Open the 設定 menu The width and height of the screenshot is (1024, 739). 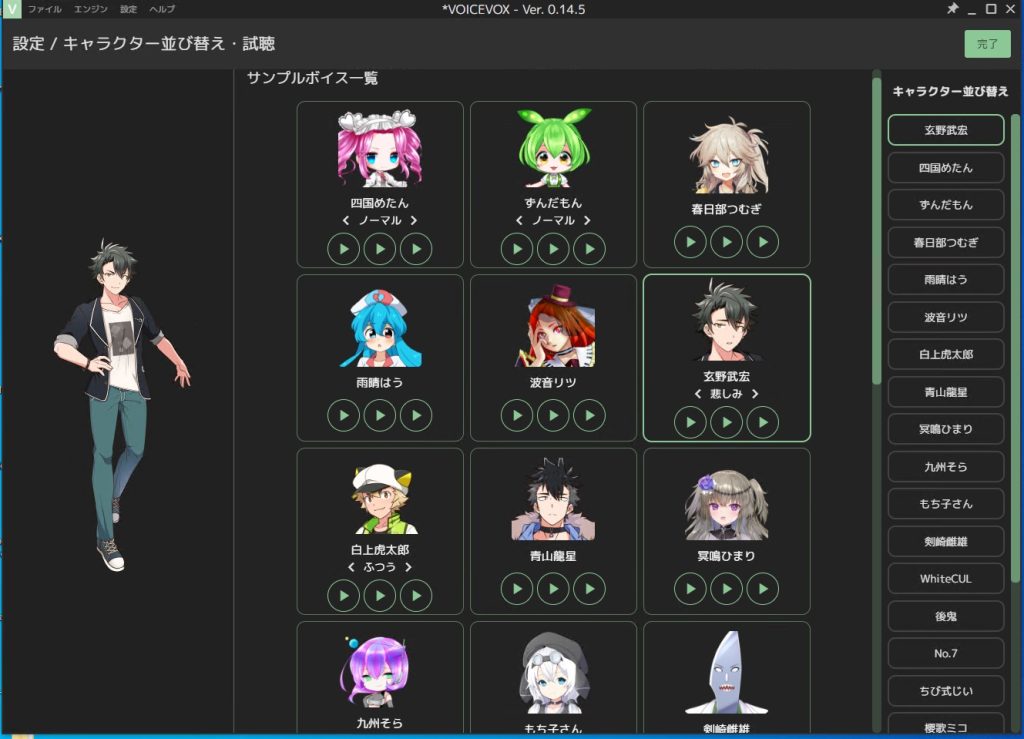129,9
